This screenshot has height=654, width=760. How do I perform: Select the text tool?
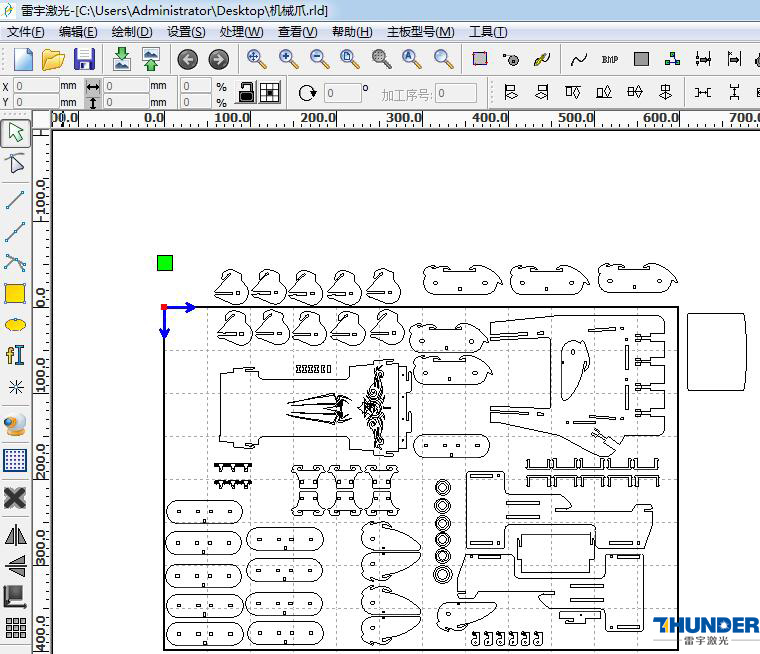[x=15, y=355]
